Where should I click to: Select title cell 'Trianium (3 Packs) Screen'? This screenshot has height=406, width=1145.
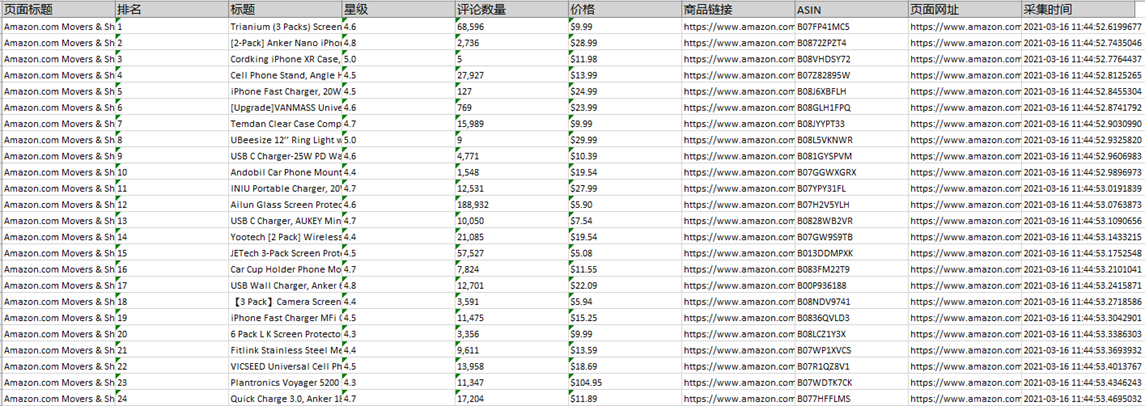coord(285,26)
